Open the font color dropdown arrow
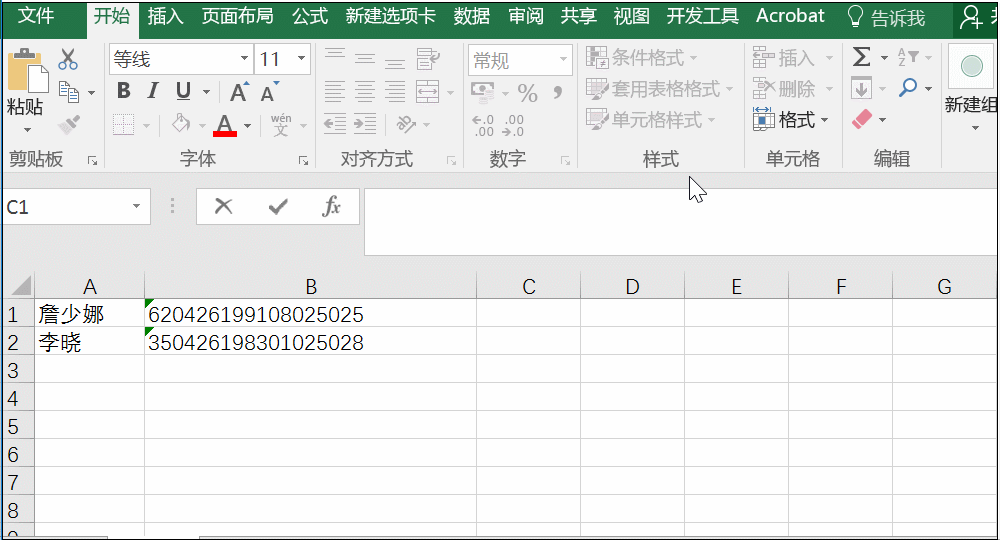Viewport: 1000px width, 540px height. (247, 126)
